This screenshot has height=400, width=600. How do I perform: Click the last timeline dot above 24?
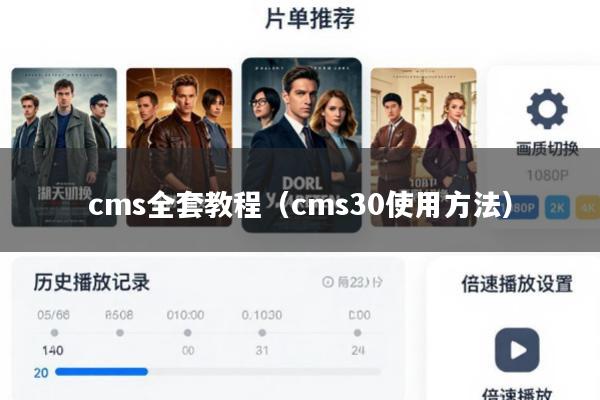(x=357, y=333)
